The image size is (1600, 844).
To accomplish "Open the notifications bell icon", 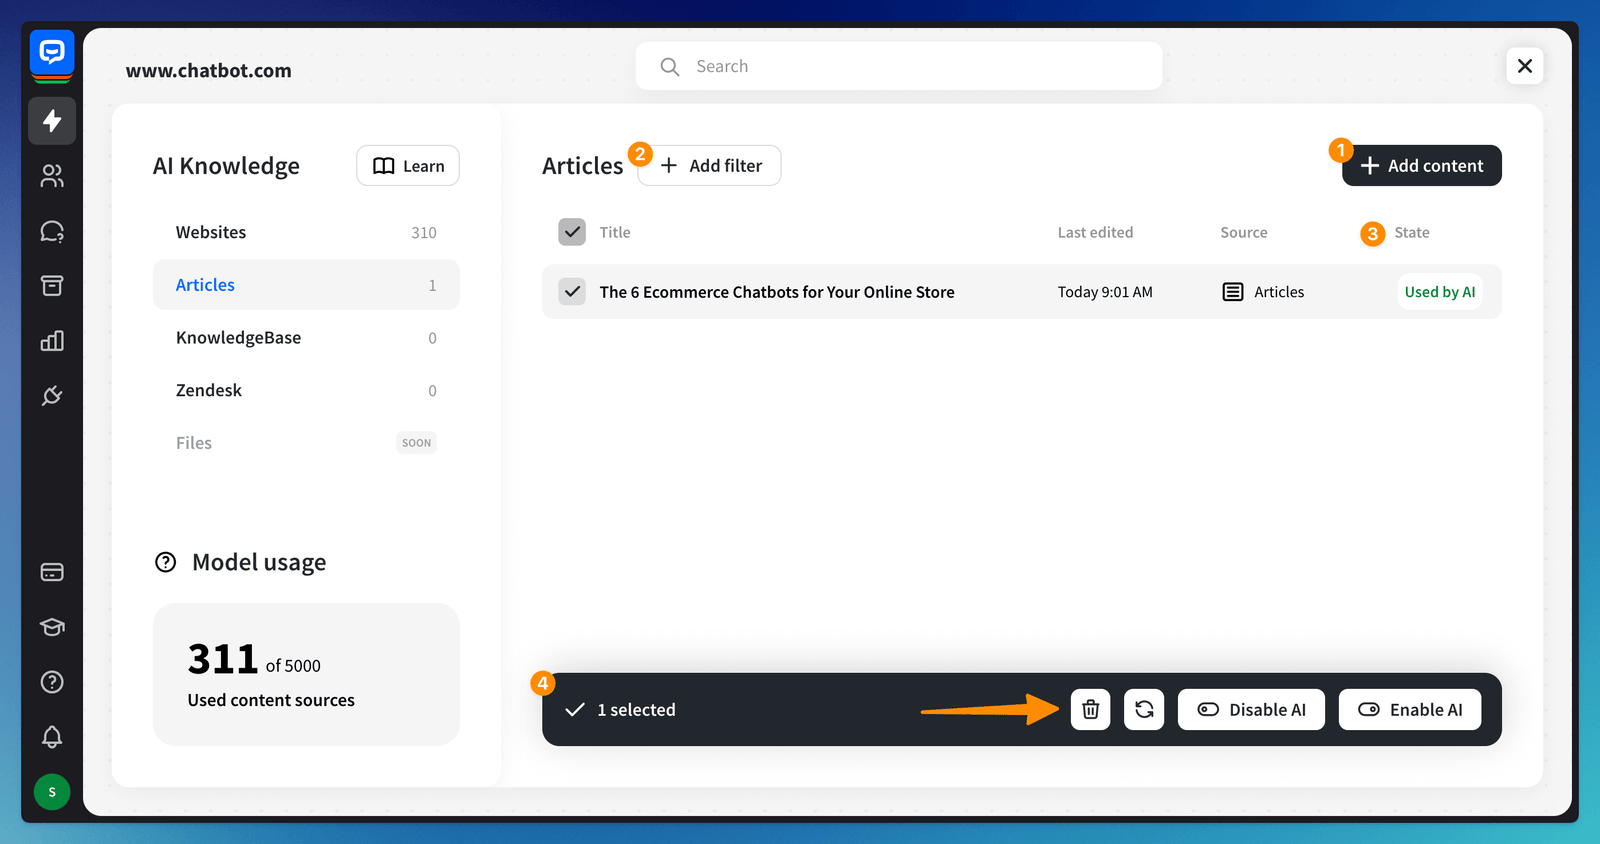I will click(52, 737).
